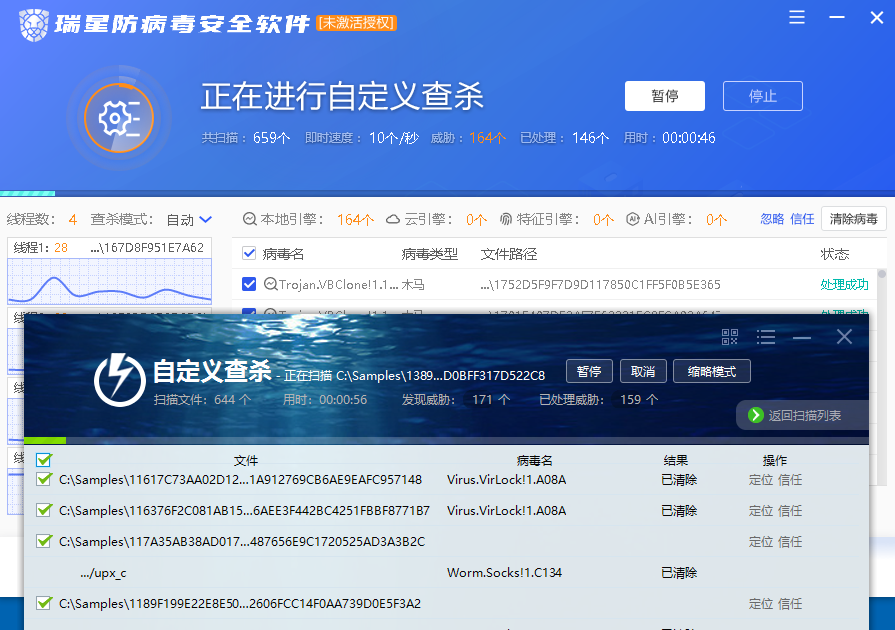Click the icon before Trojan.VBClone!1.1 entry

(x=271, y=284)
